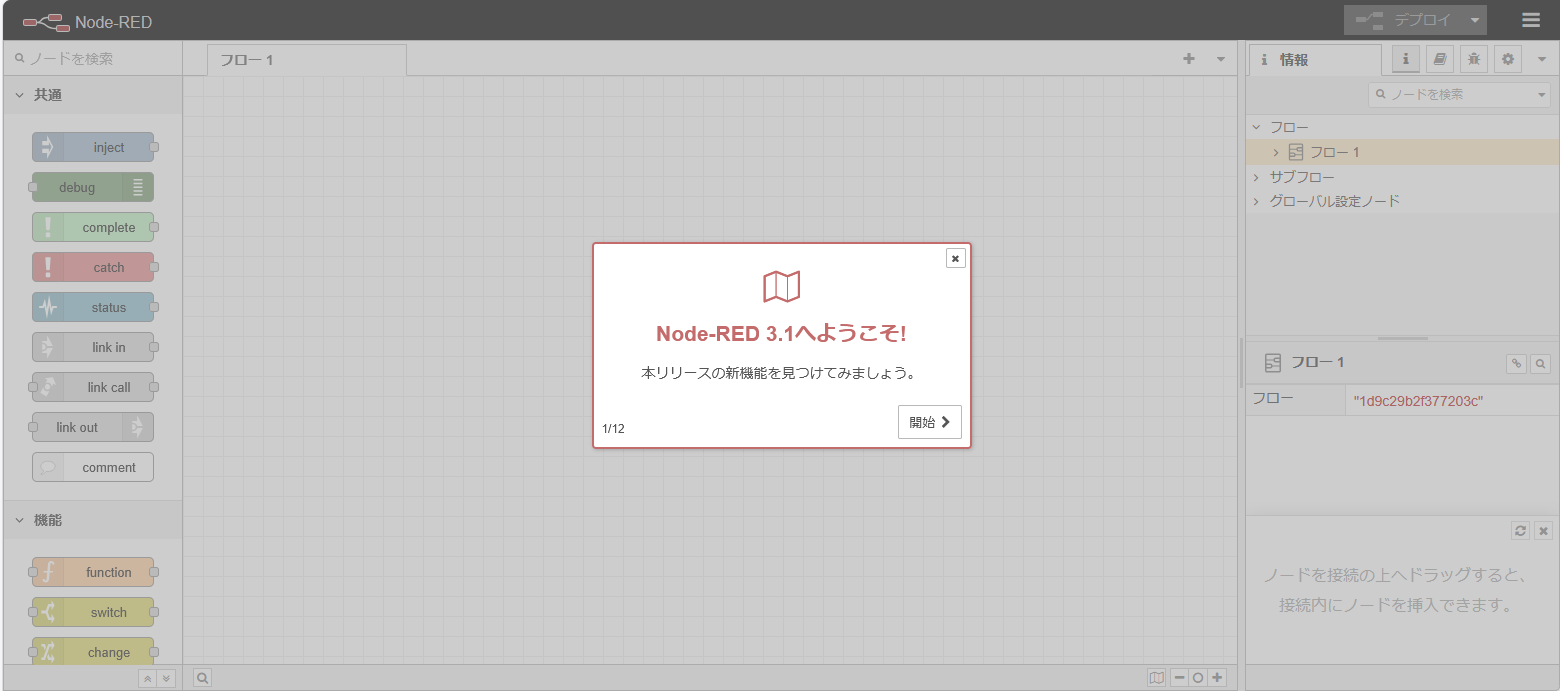The width and height of the screenshot is (1560, 691).
Task: Open the help book sidebar tab
Action: 1440,59
